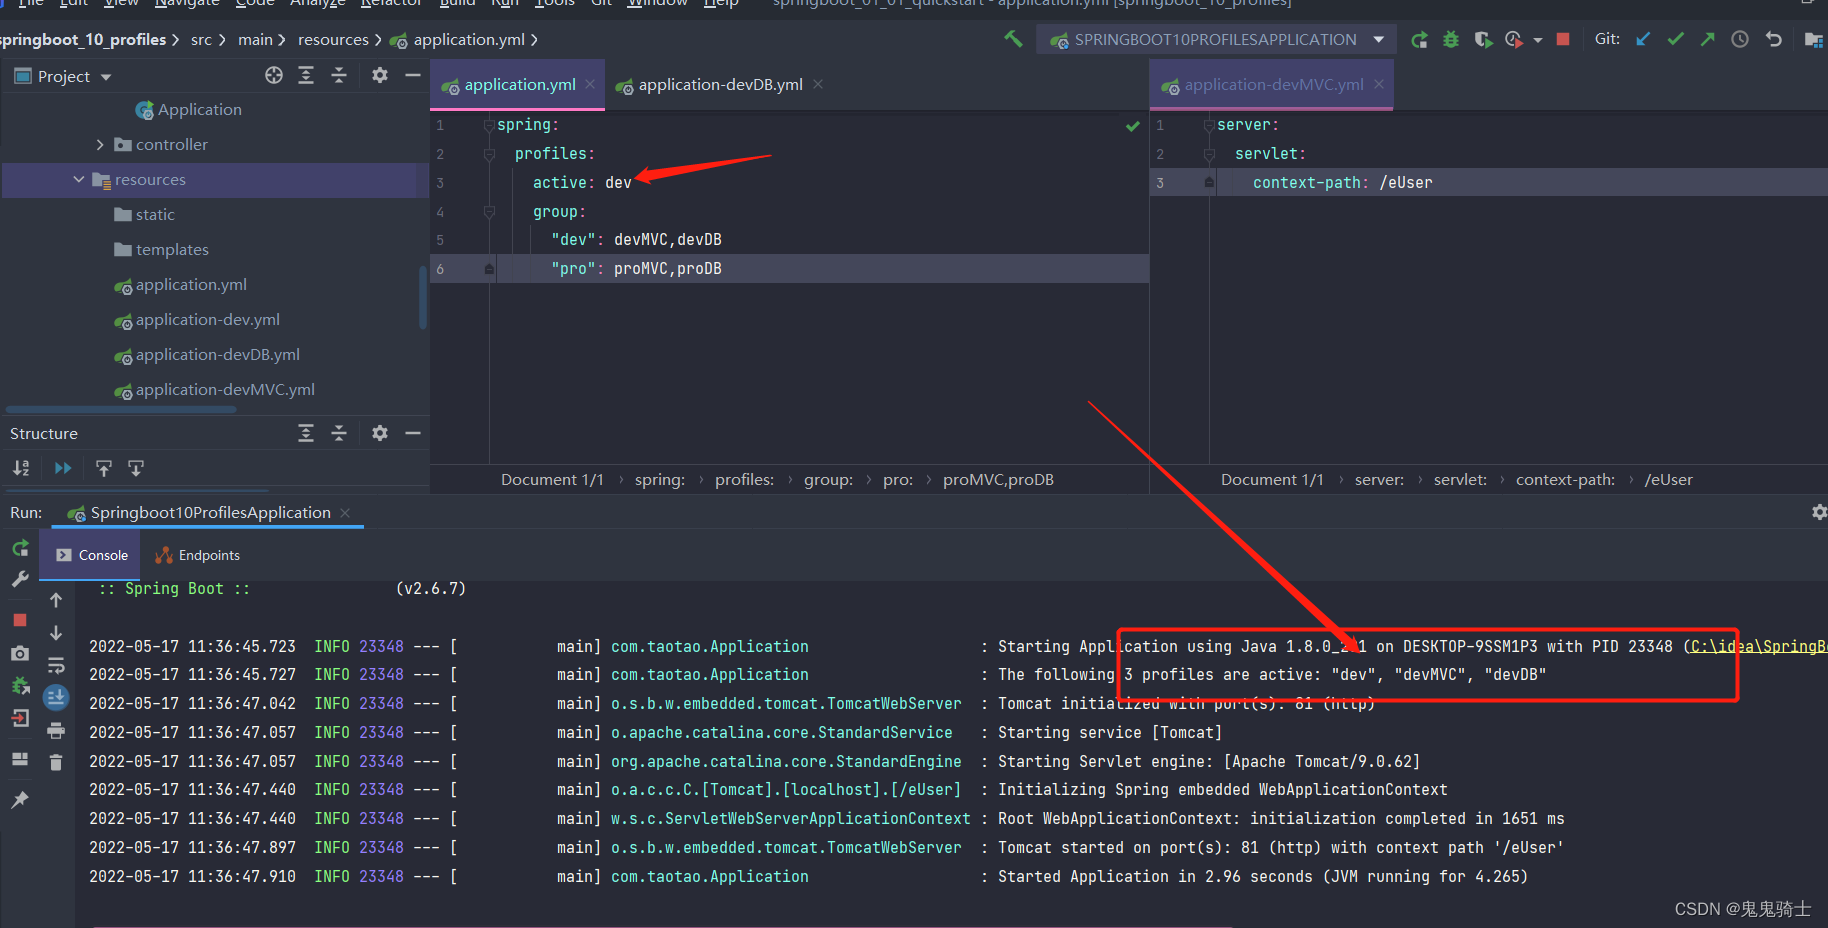Open the Console tab
The image size is (1828, 928).
pyautogui.click(x=92, y=555)
